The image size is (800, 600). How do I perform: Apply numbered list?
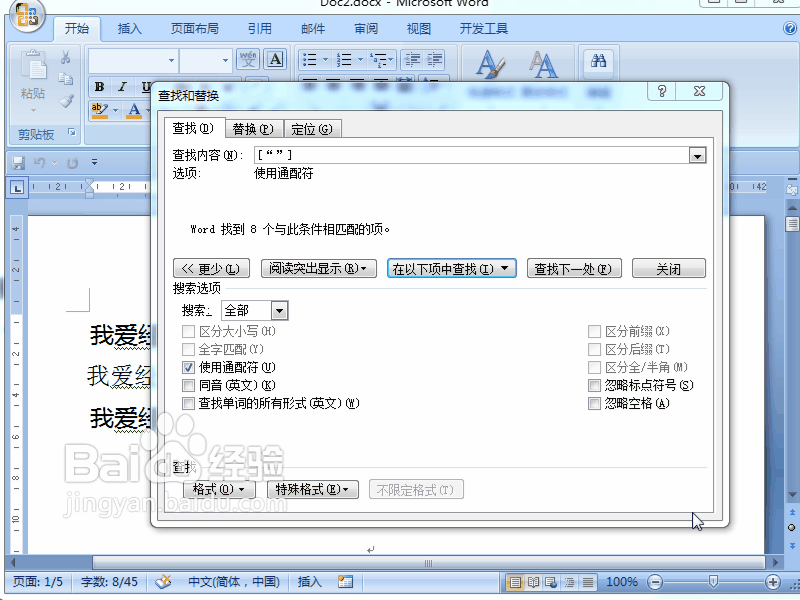[344, 60]
